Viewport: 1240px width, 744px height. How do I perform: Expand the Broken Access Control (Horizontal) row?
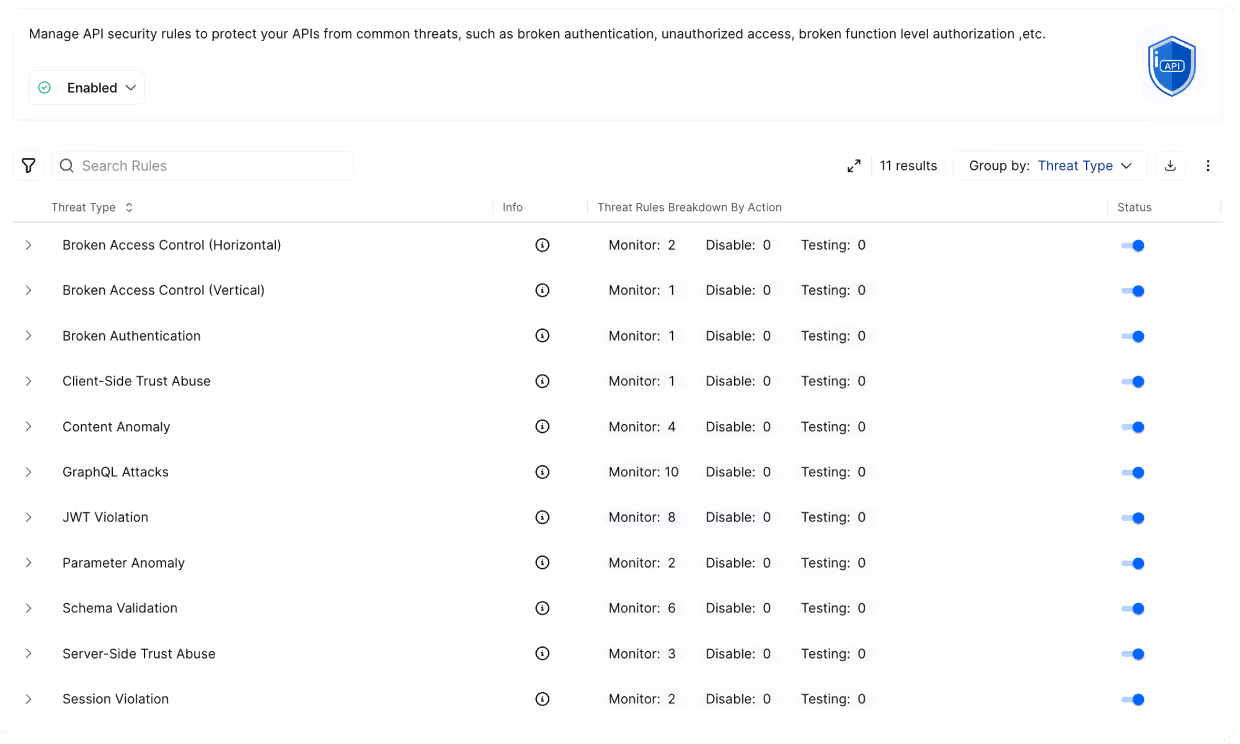pos(29,244)
